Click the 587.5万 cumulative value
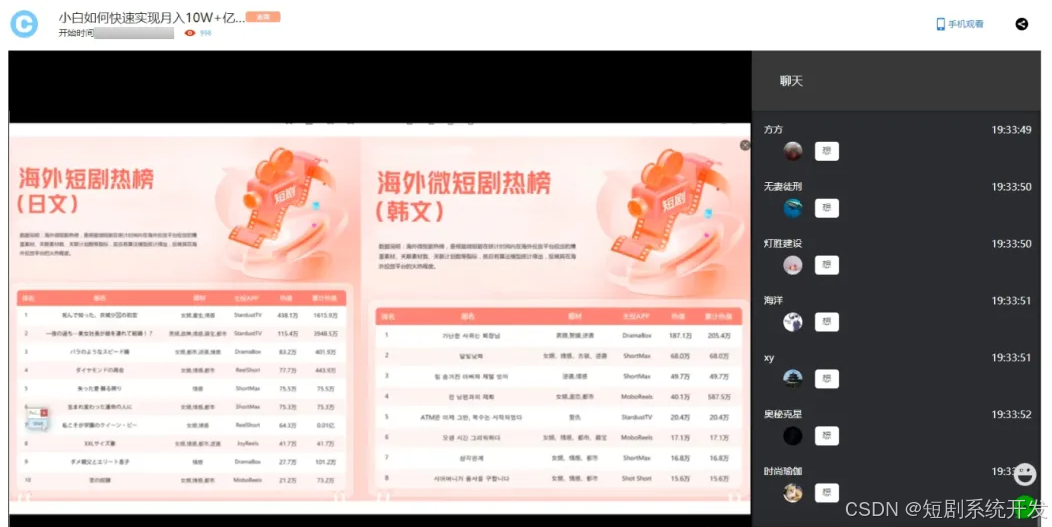This screenshot has height=527, width=1052. point(719,397)
